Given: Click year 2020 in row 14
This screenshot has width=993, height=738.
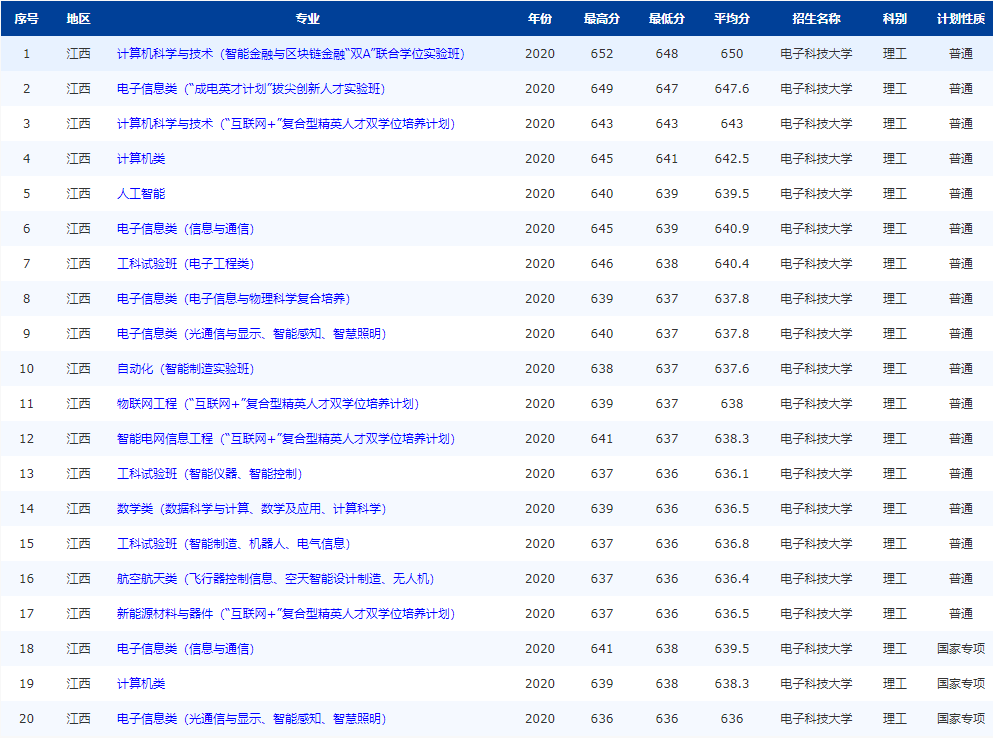Looking at the screenshot, I should 540,509.
